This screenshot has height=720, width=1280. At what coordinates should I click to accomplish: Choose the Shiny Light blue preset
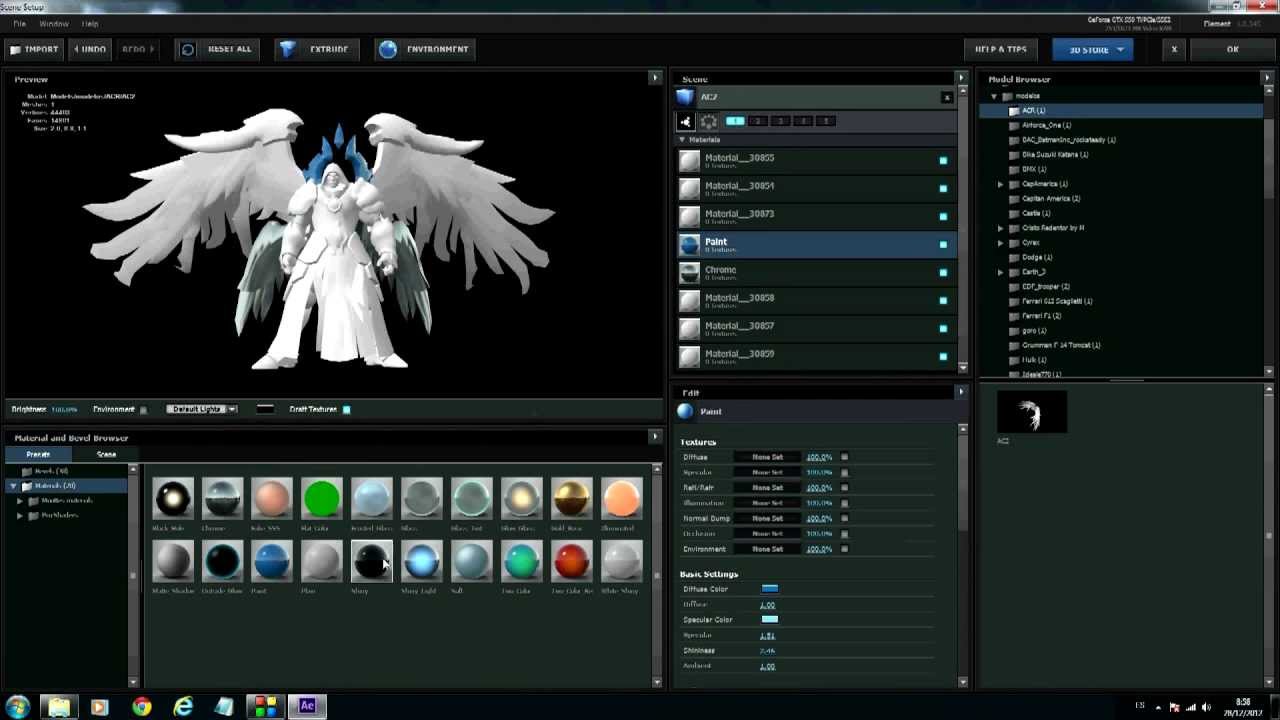422,561
